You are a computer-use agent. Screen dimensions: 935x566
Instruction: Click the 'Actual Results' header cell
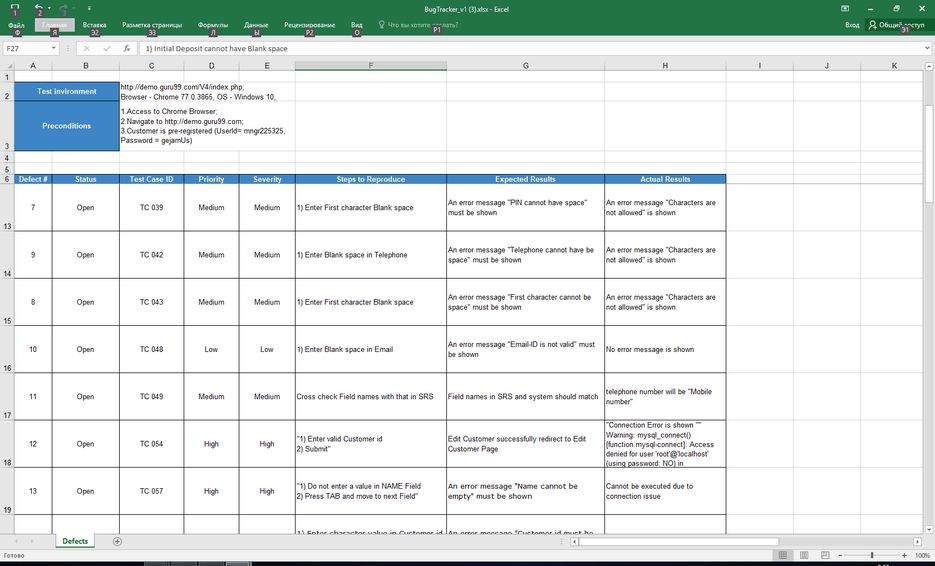(x=665, y=179)
